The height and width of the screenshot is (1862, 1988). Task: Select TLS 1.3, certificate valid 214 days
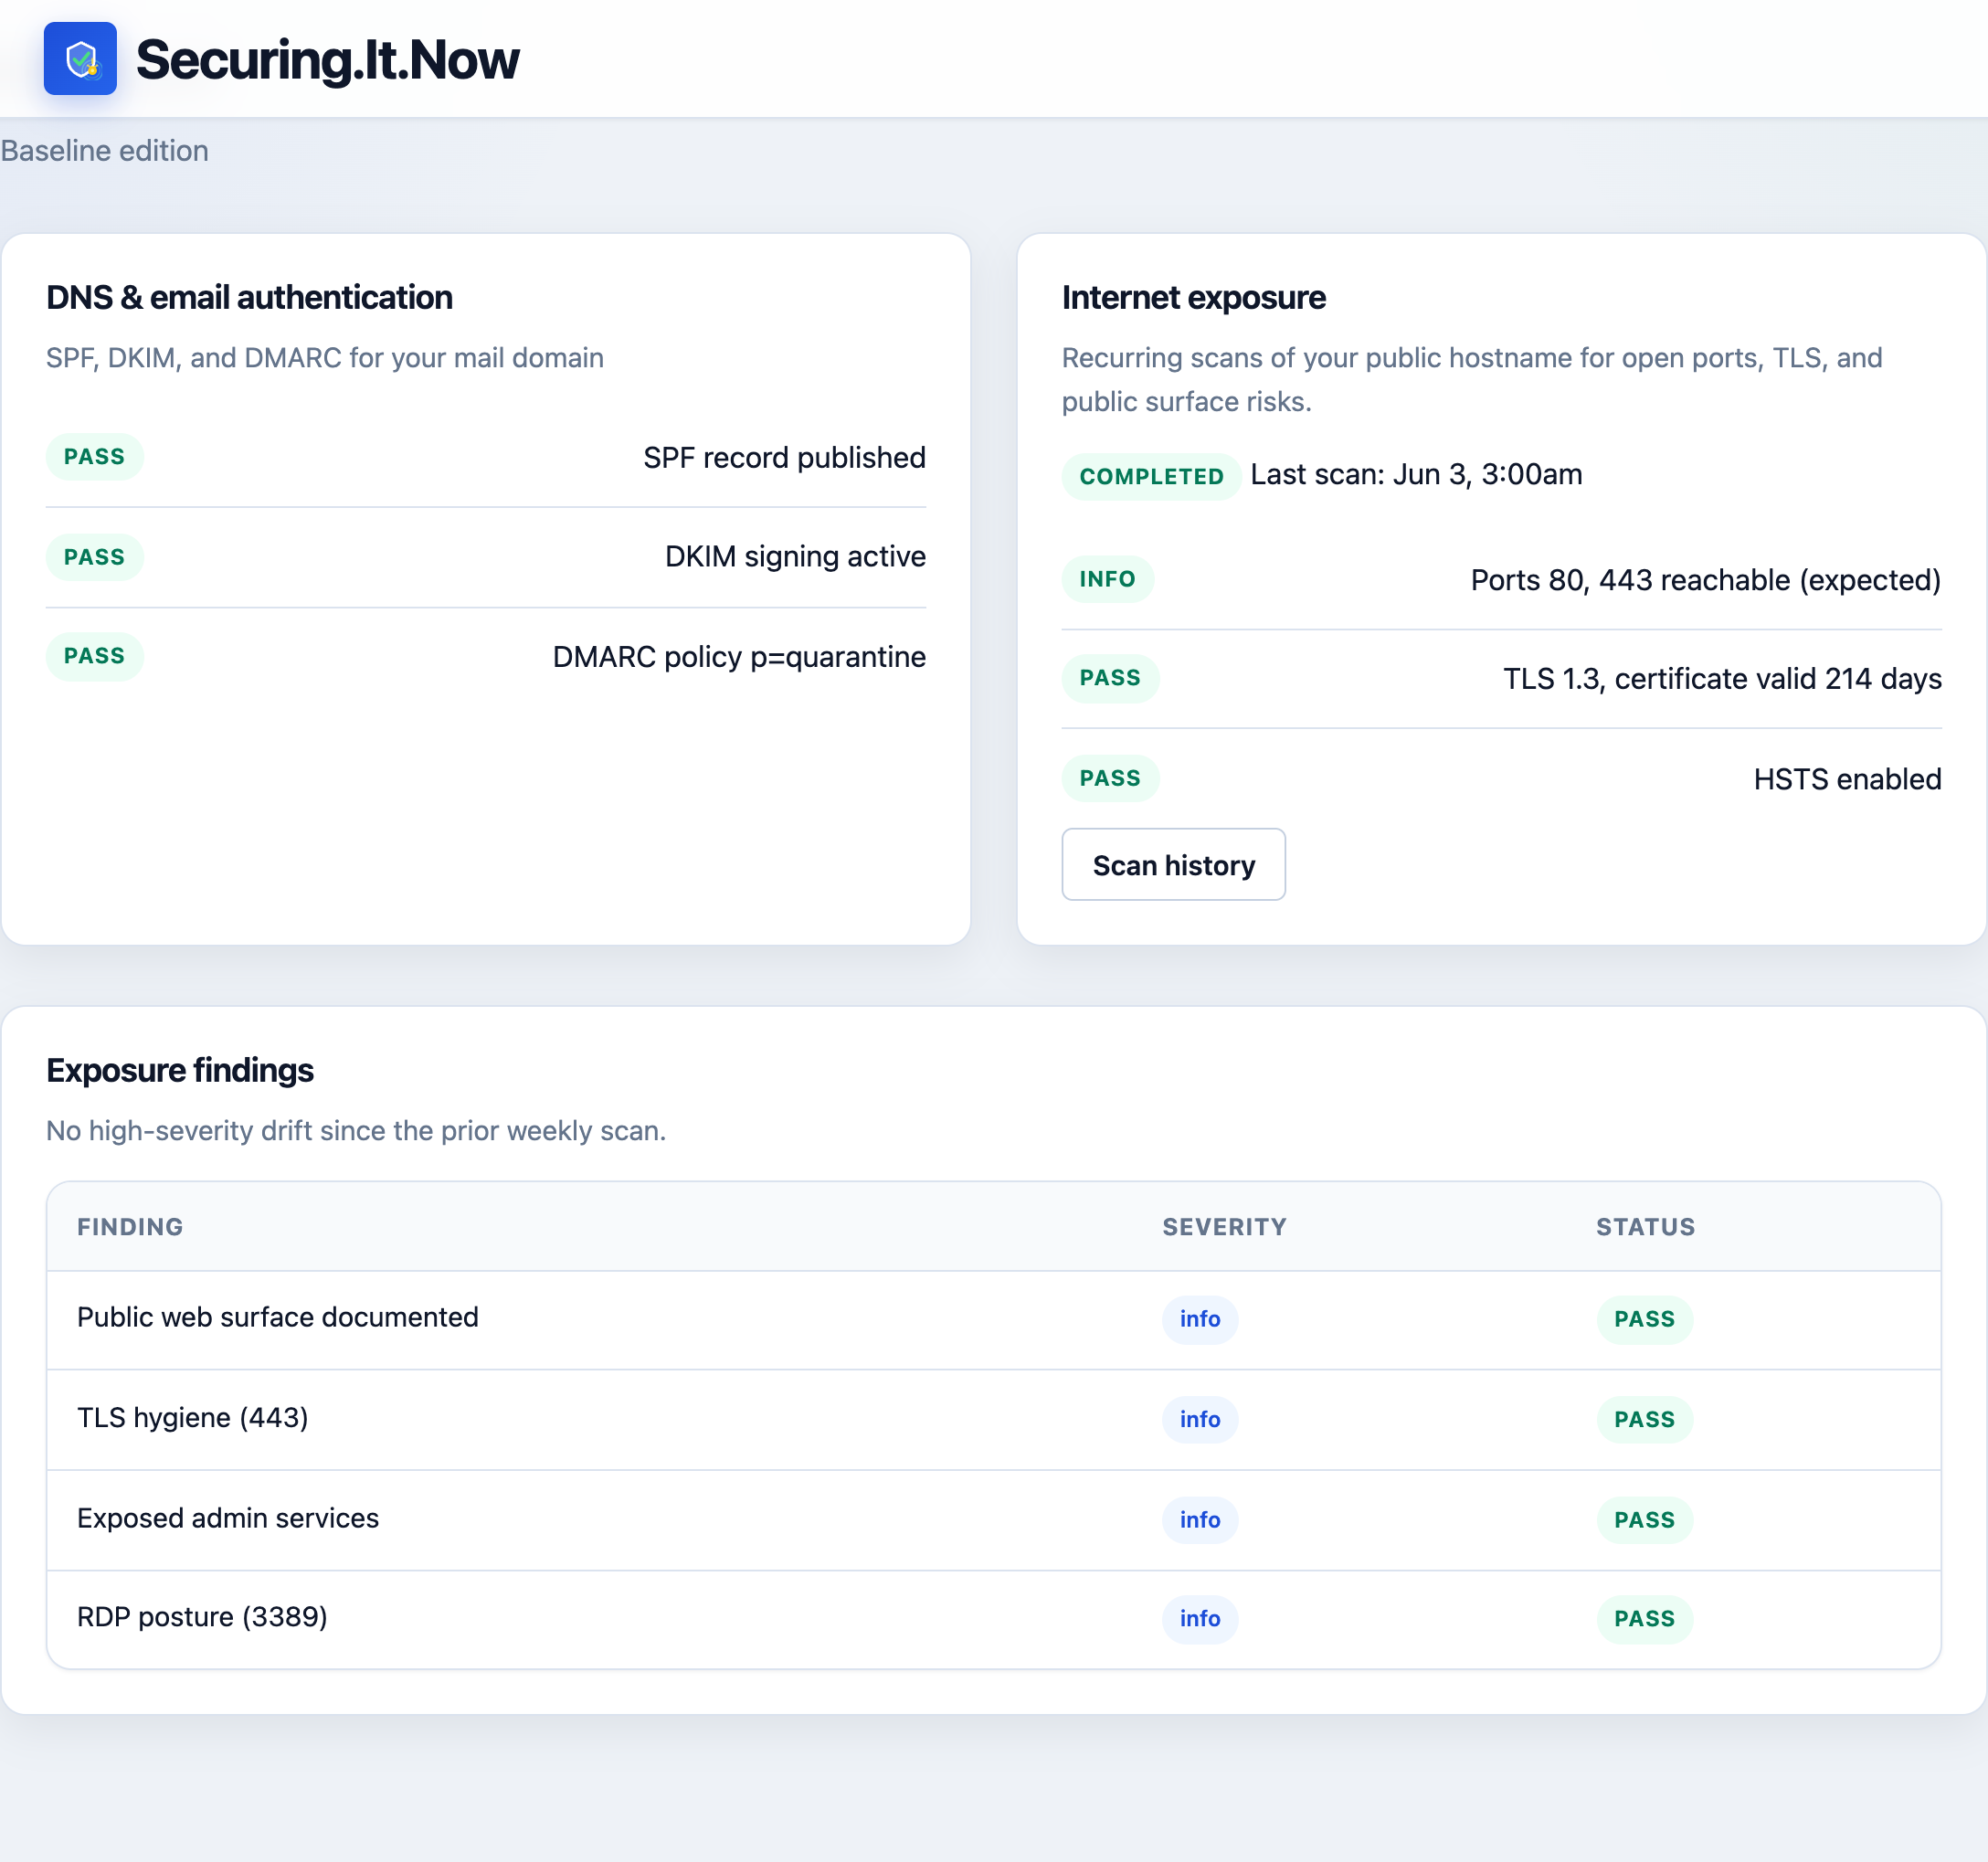pyautogui.click(x=1722, y=679)
